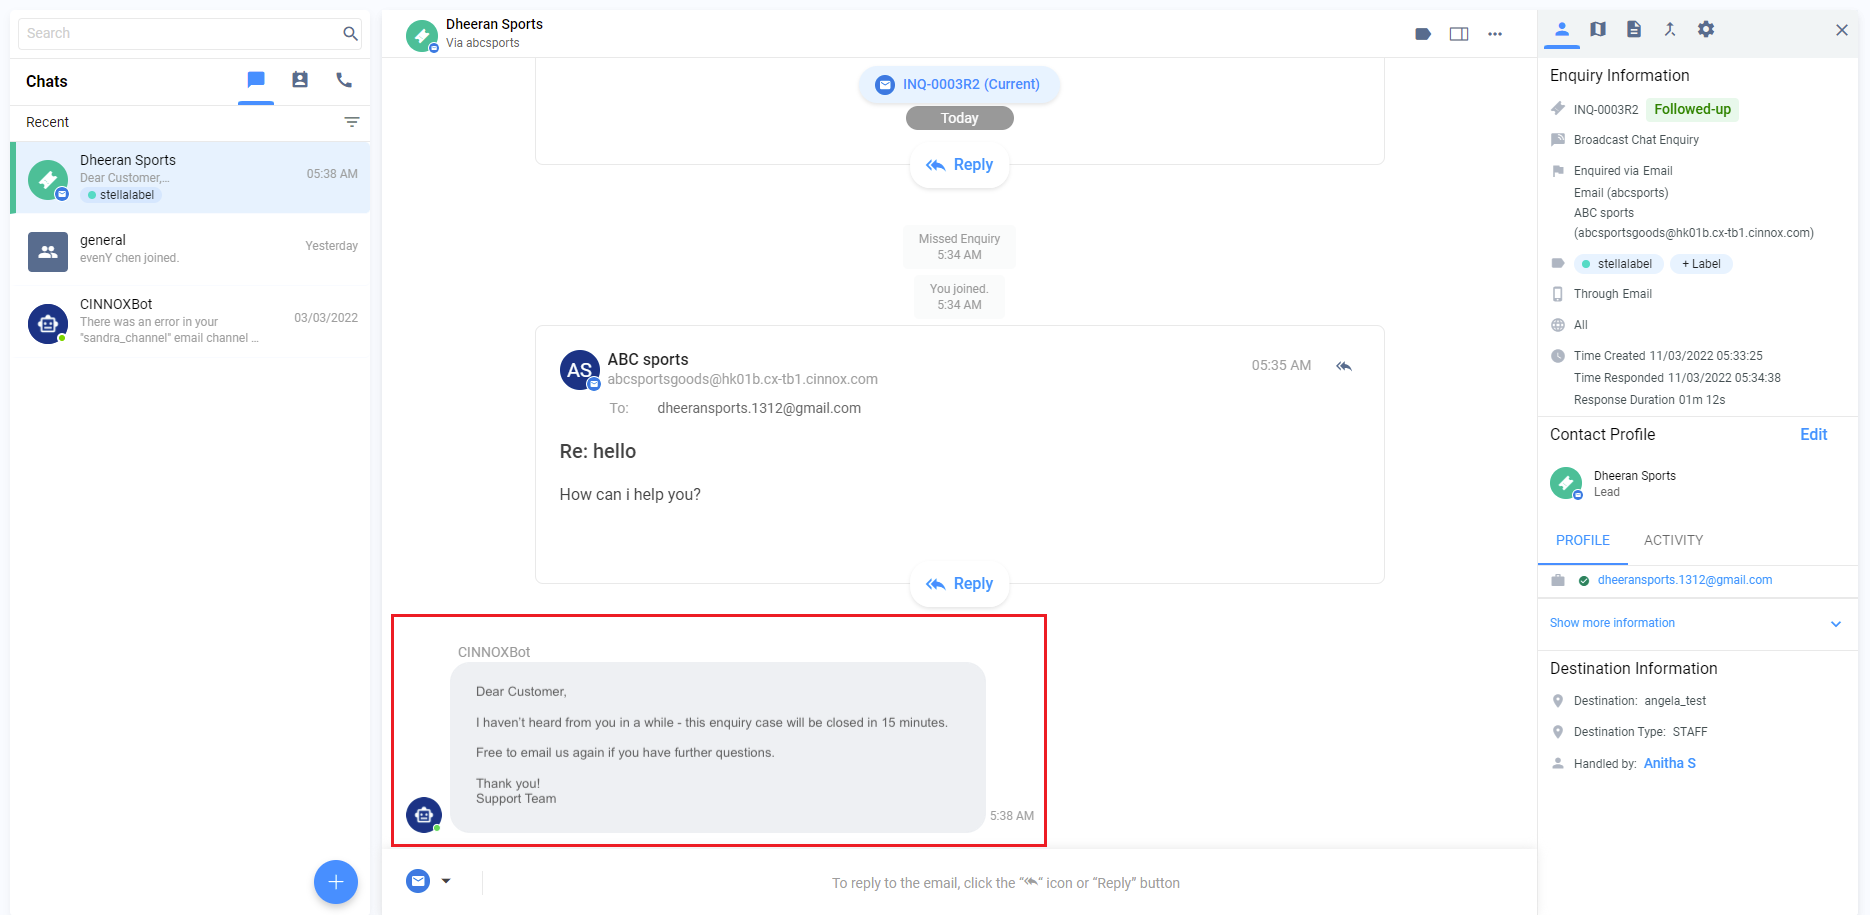Screen dimensions: 1870x915
Task: Click the stellalabel tag in chat list
Action: pyautogui.click(x=121, y=196)
